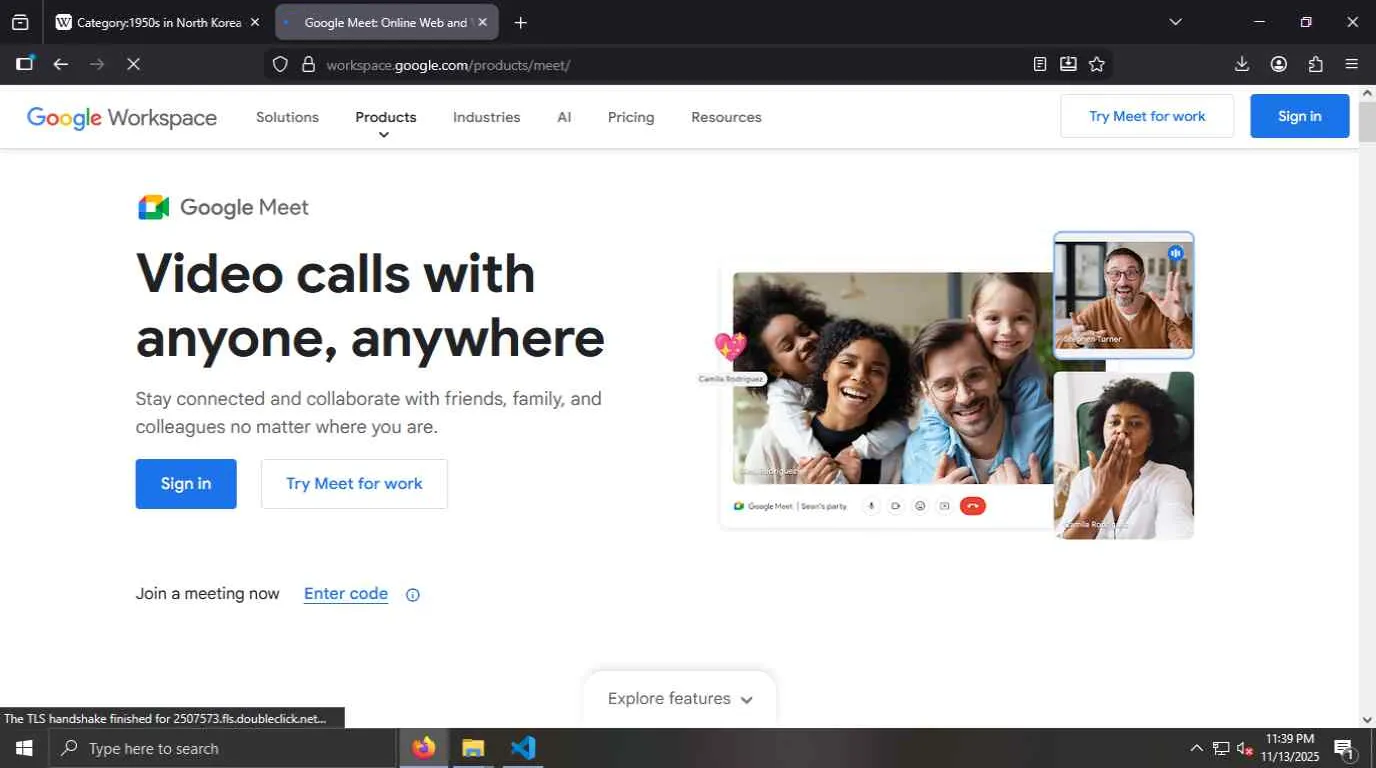
Task: Click the family group video image
Action: click(x=893, y=378)
